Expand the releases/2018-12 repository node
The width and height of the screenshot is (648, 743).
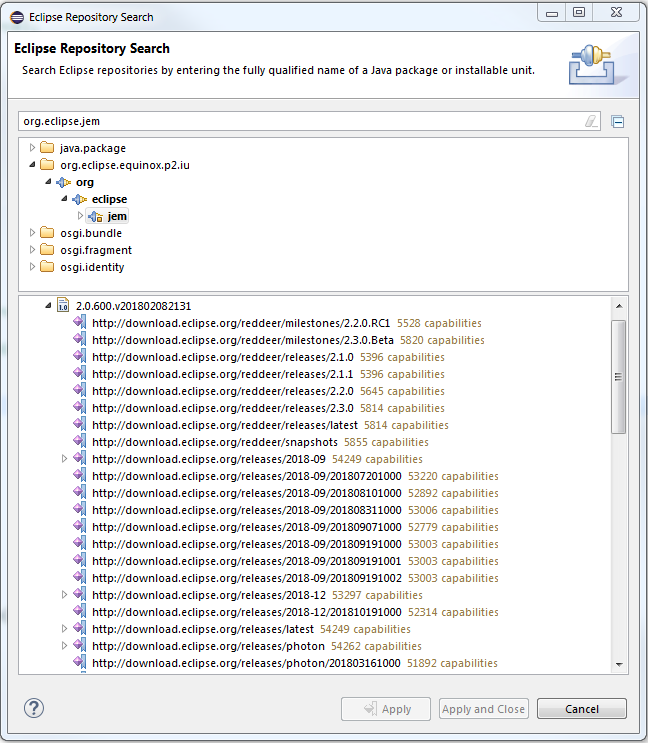64,595
